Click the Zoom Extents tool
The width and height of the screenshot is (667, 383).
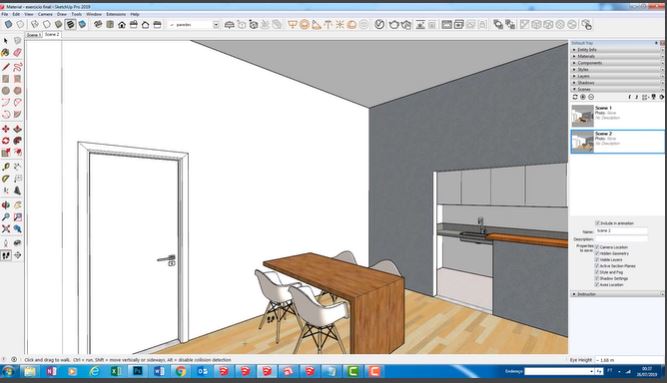pos(6,229)
